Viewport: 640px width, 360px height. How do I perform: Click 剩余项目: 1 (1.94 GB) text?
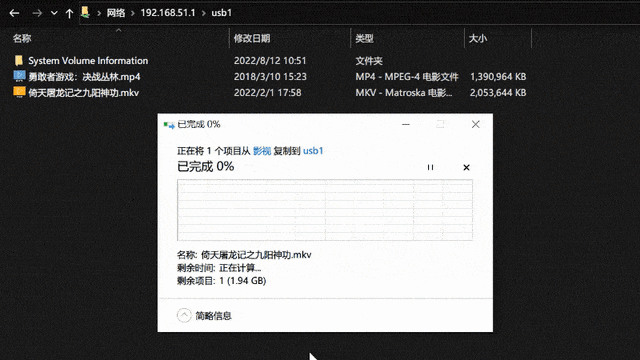[221, 281]
